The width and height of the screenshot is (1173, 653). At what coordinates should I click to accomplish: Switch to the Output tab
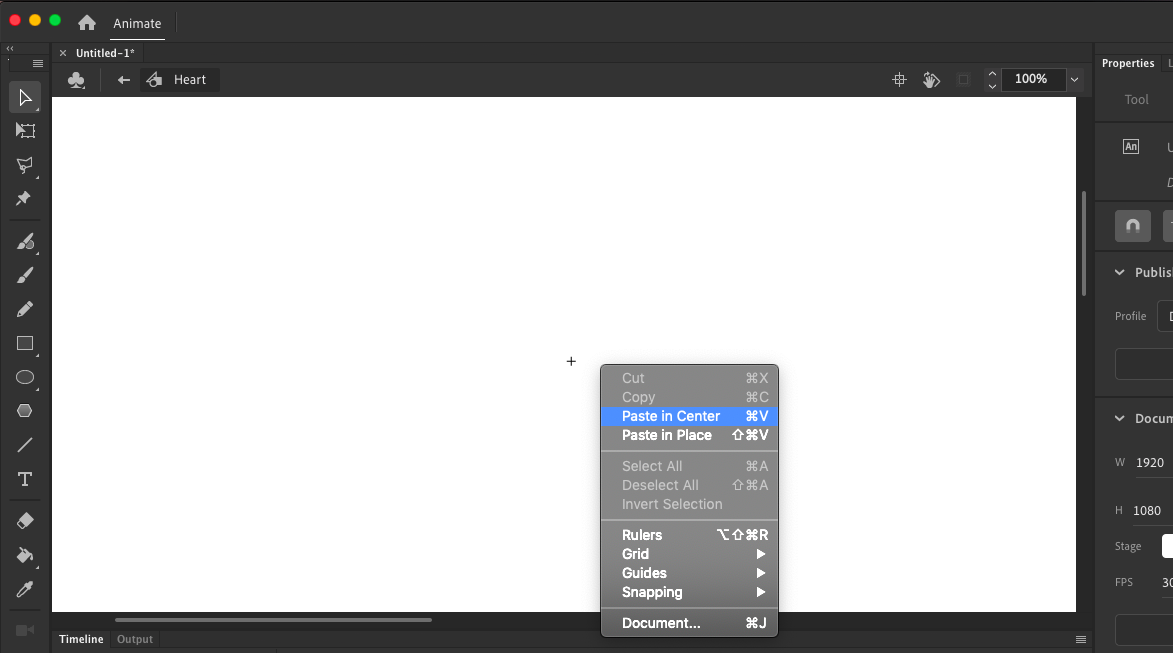(x=134, y=639)
